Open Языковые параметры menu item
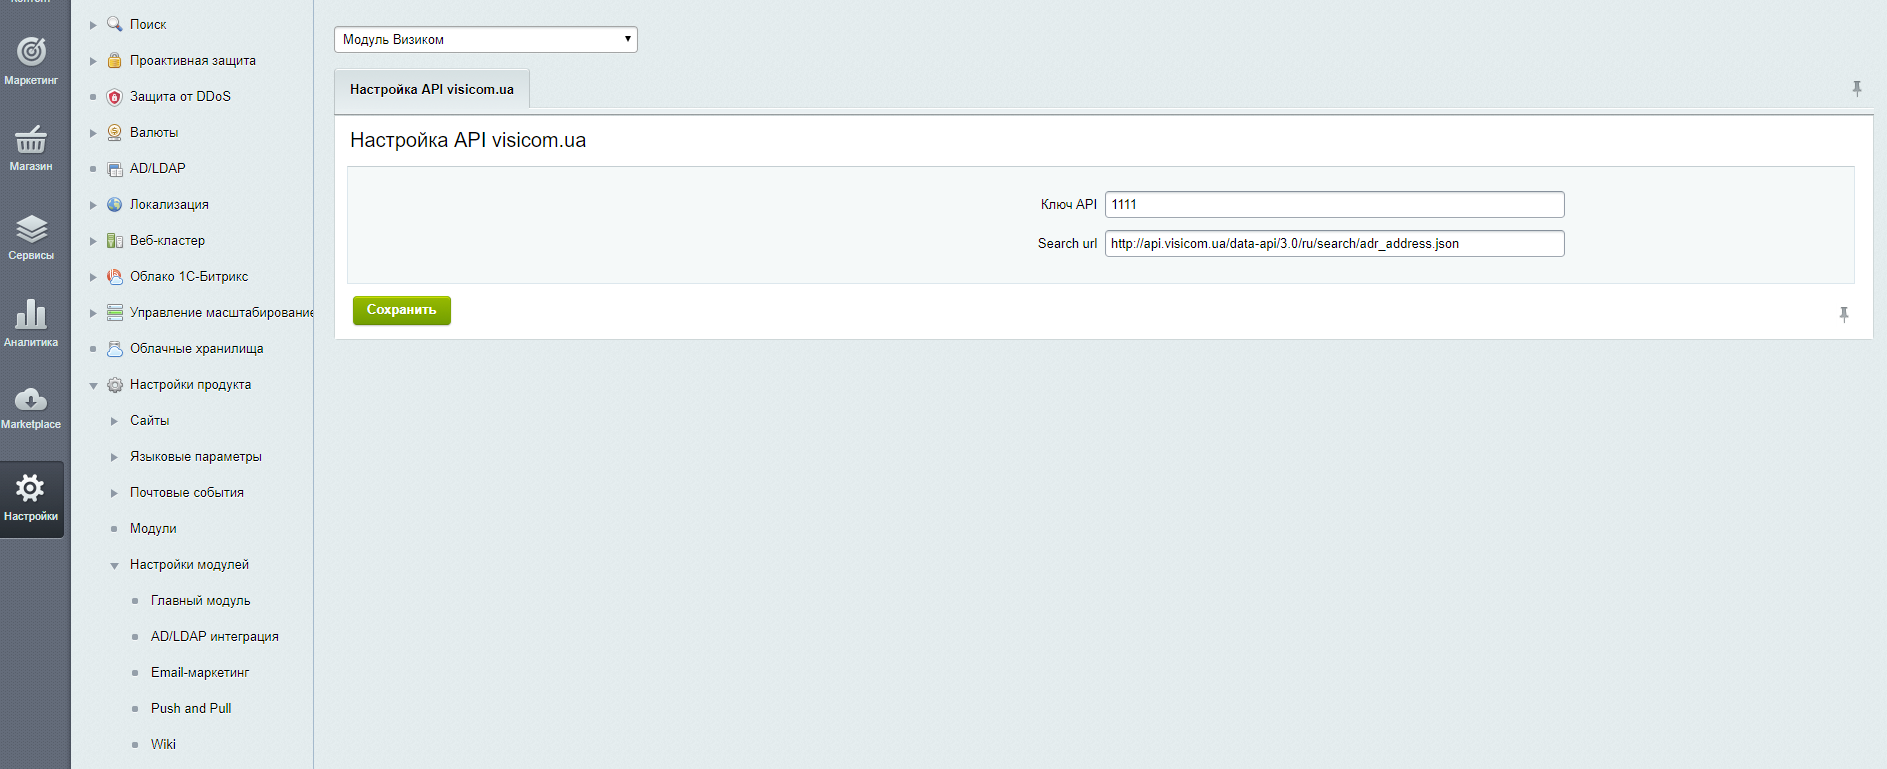The image size is (1887, 769). 196,456
